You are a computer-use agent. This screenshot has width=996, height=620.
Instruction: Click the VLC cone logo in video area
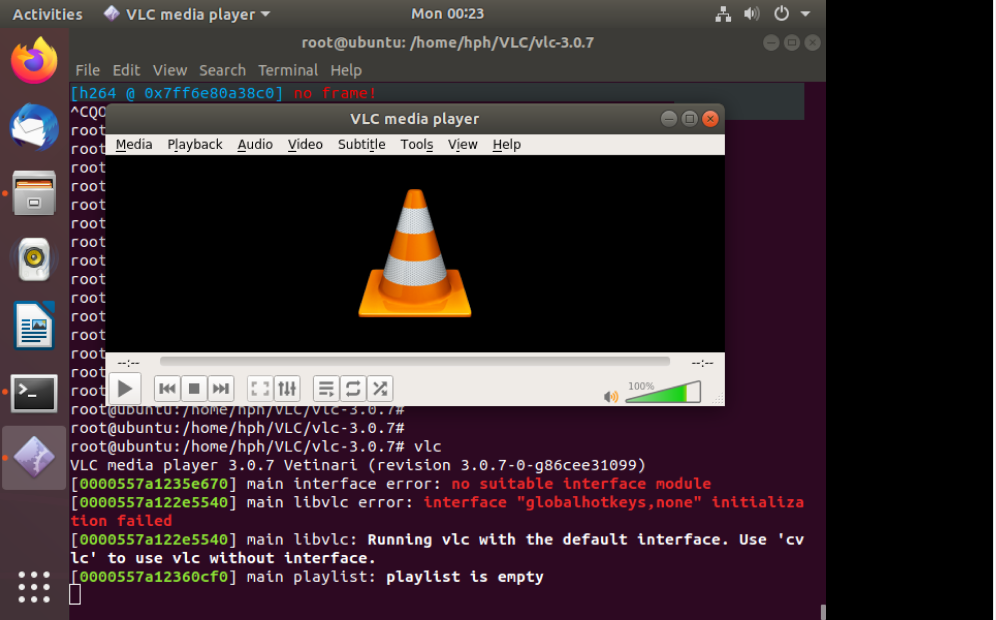(415, 253)
